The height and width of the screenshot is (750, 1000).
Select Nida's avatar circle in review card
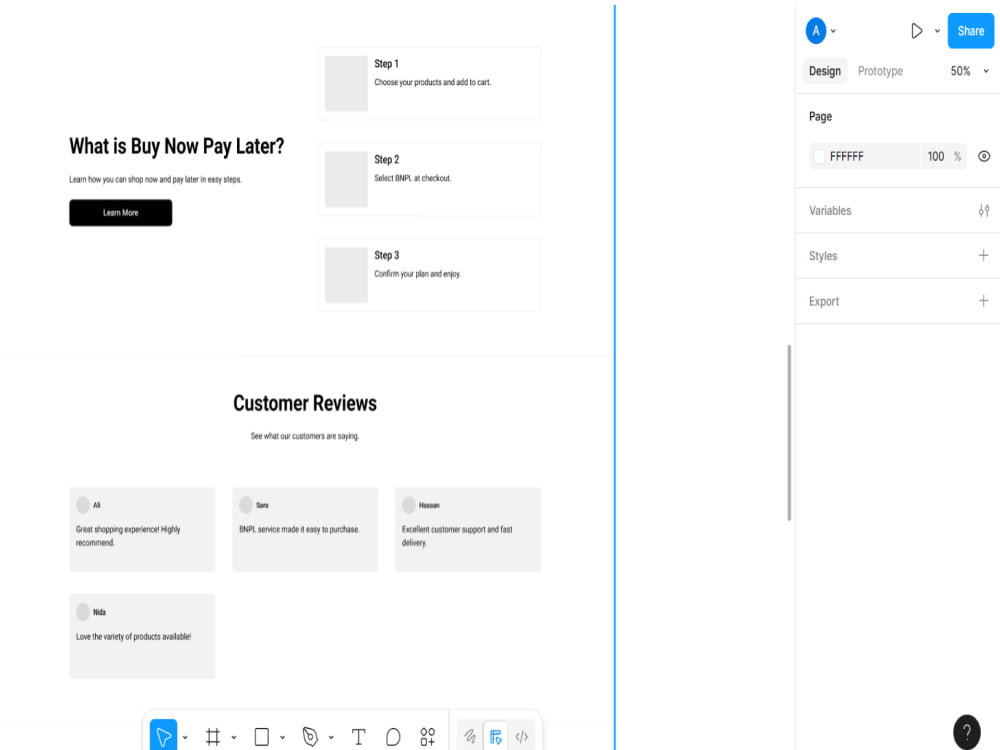[x=83, y=612]
